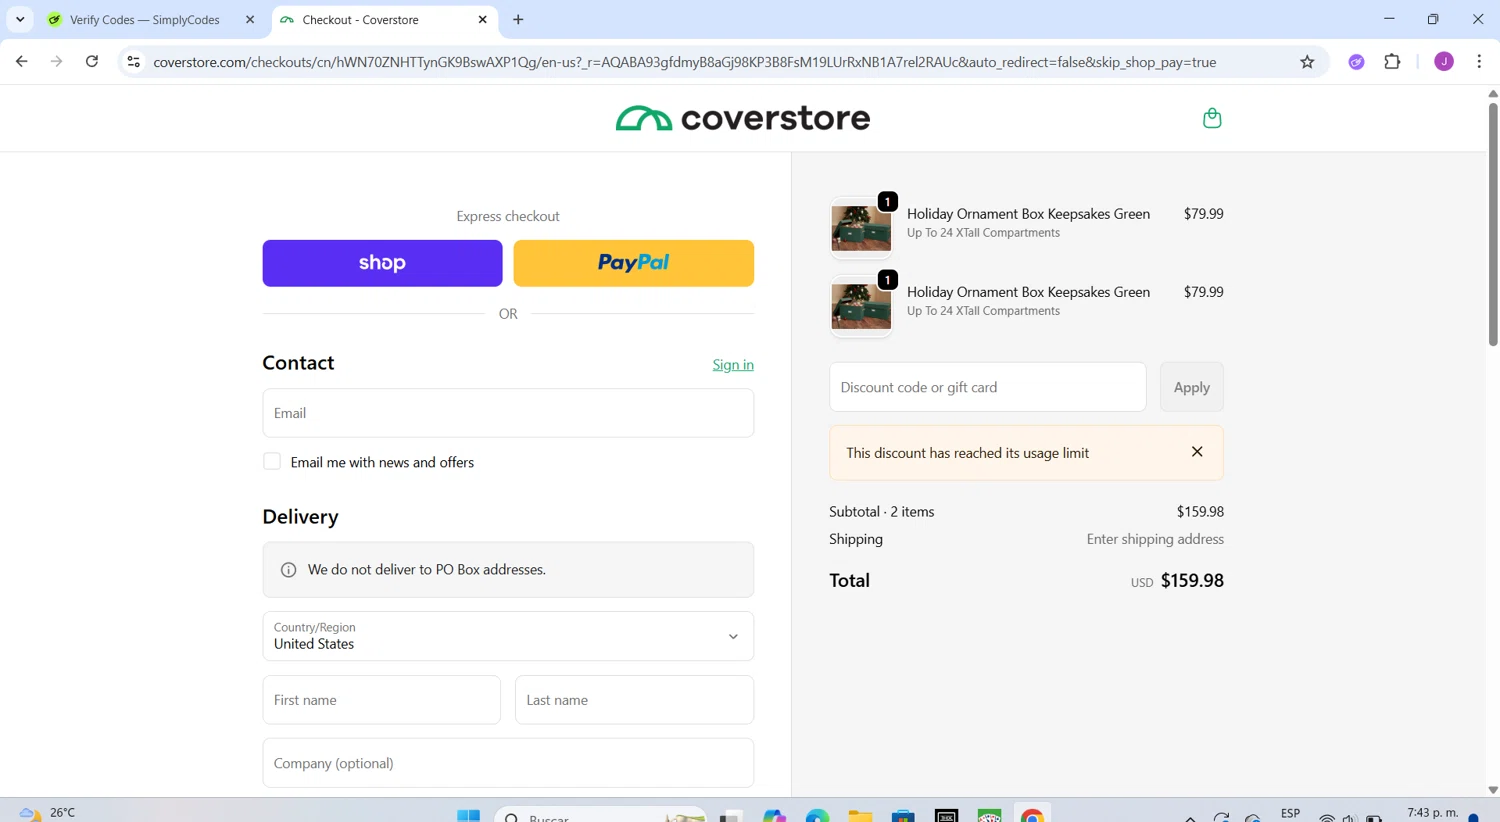1500x822 pixels.
Task: Open Chrome's three-dot menu
Action: [1479, 62]
